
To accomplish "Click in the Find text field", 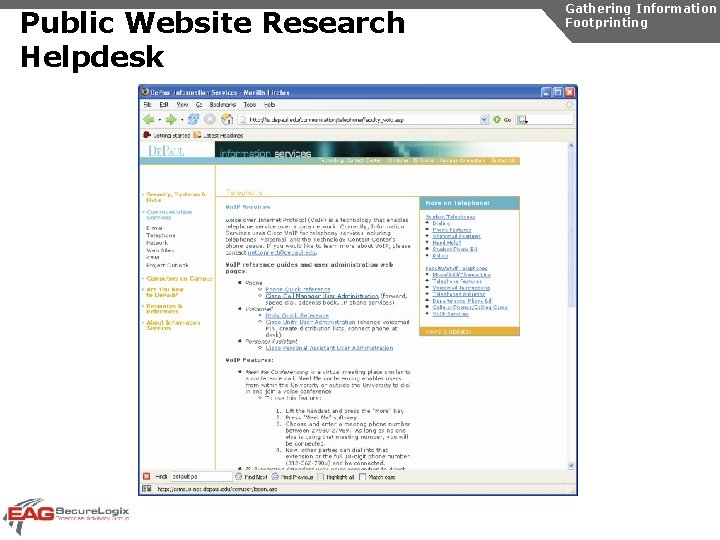I will tap(201, 477).
